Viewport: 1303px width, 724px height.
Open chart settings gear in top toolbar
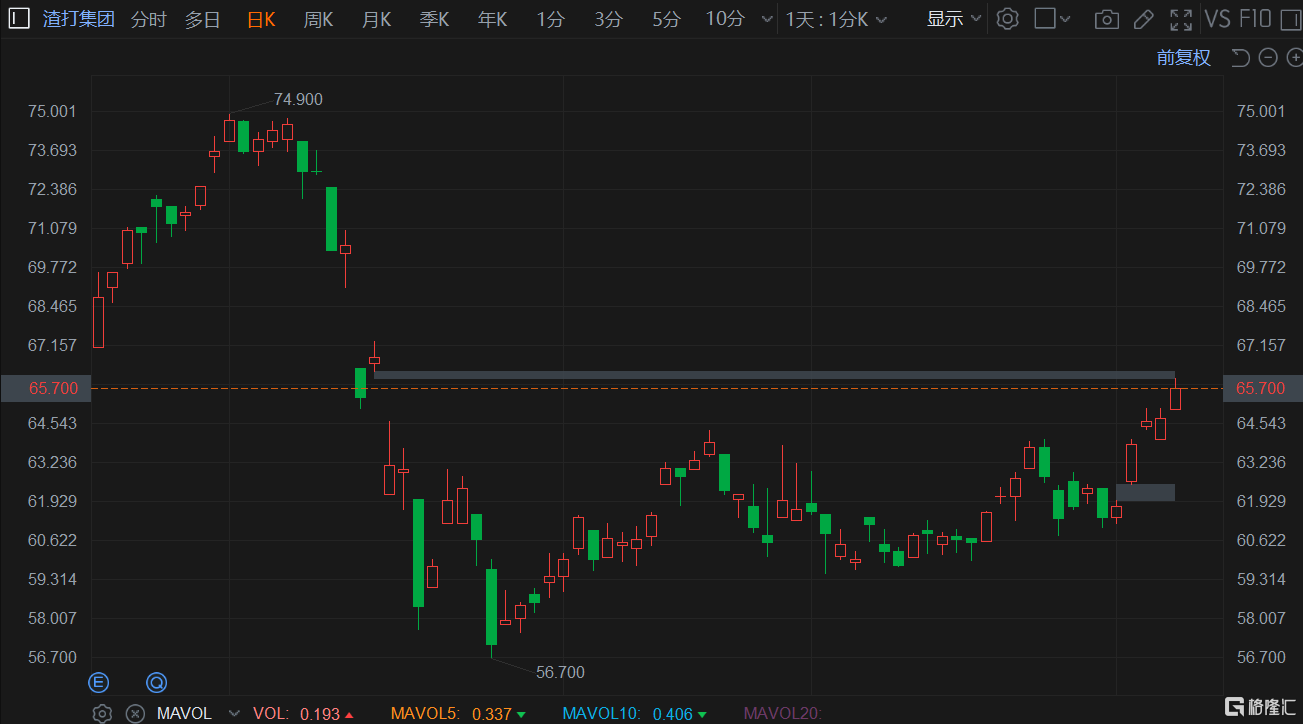(x=1008, y=19)
